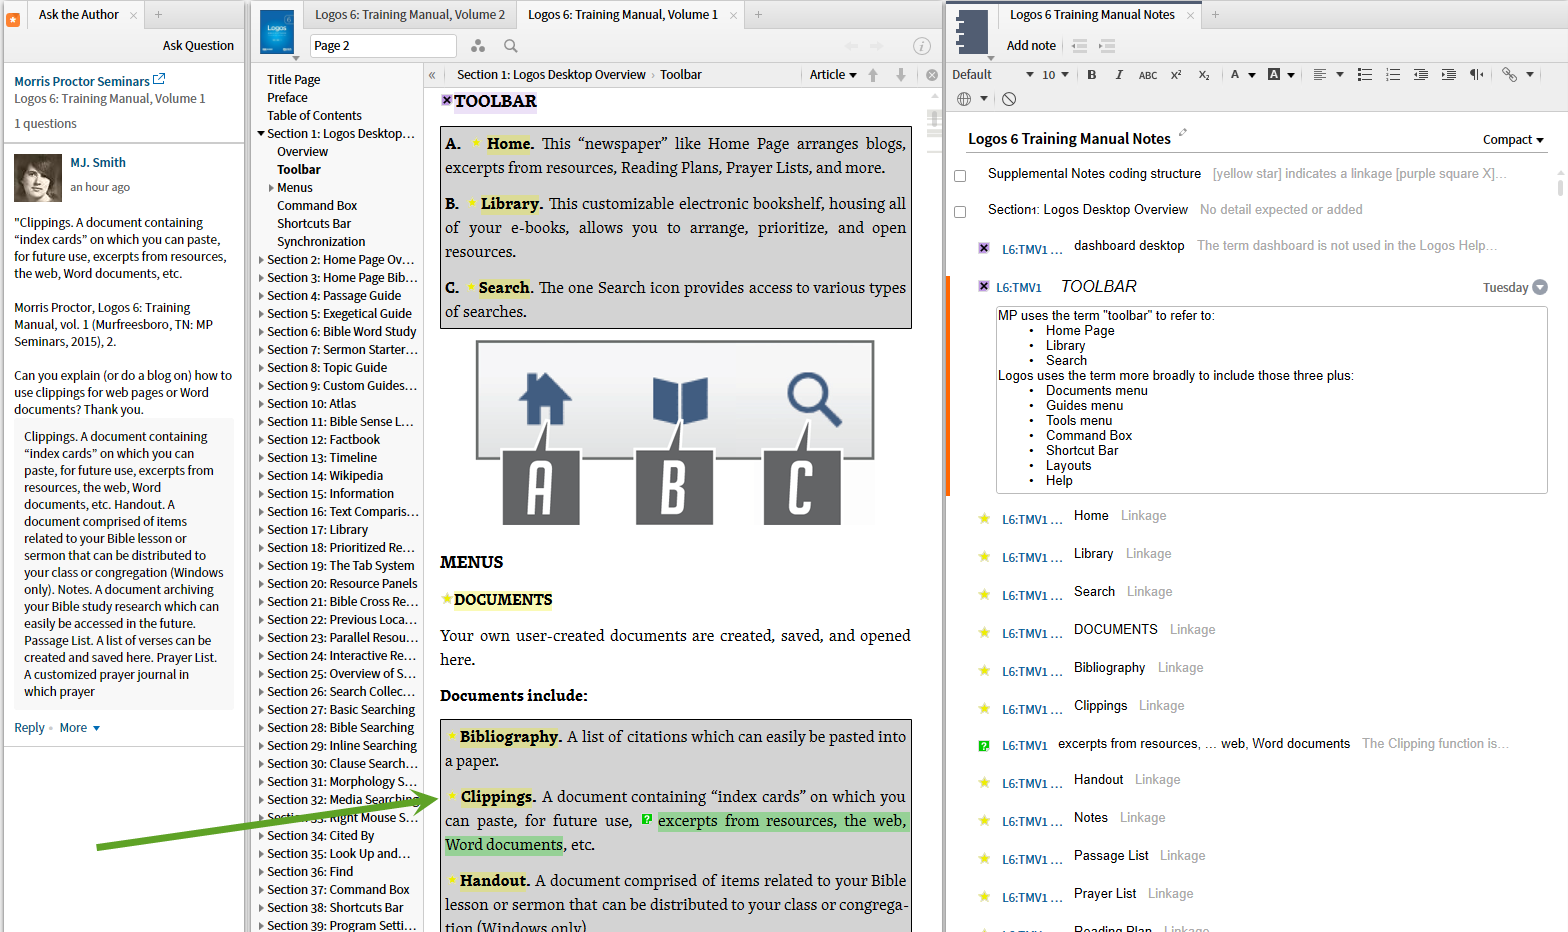
Task: Select the Training Manual, Volume 1 tab
Action: (623, 15)
